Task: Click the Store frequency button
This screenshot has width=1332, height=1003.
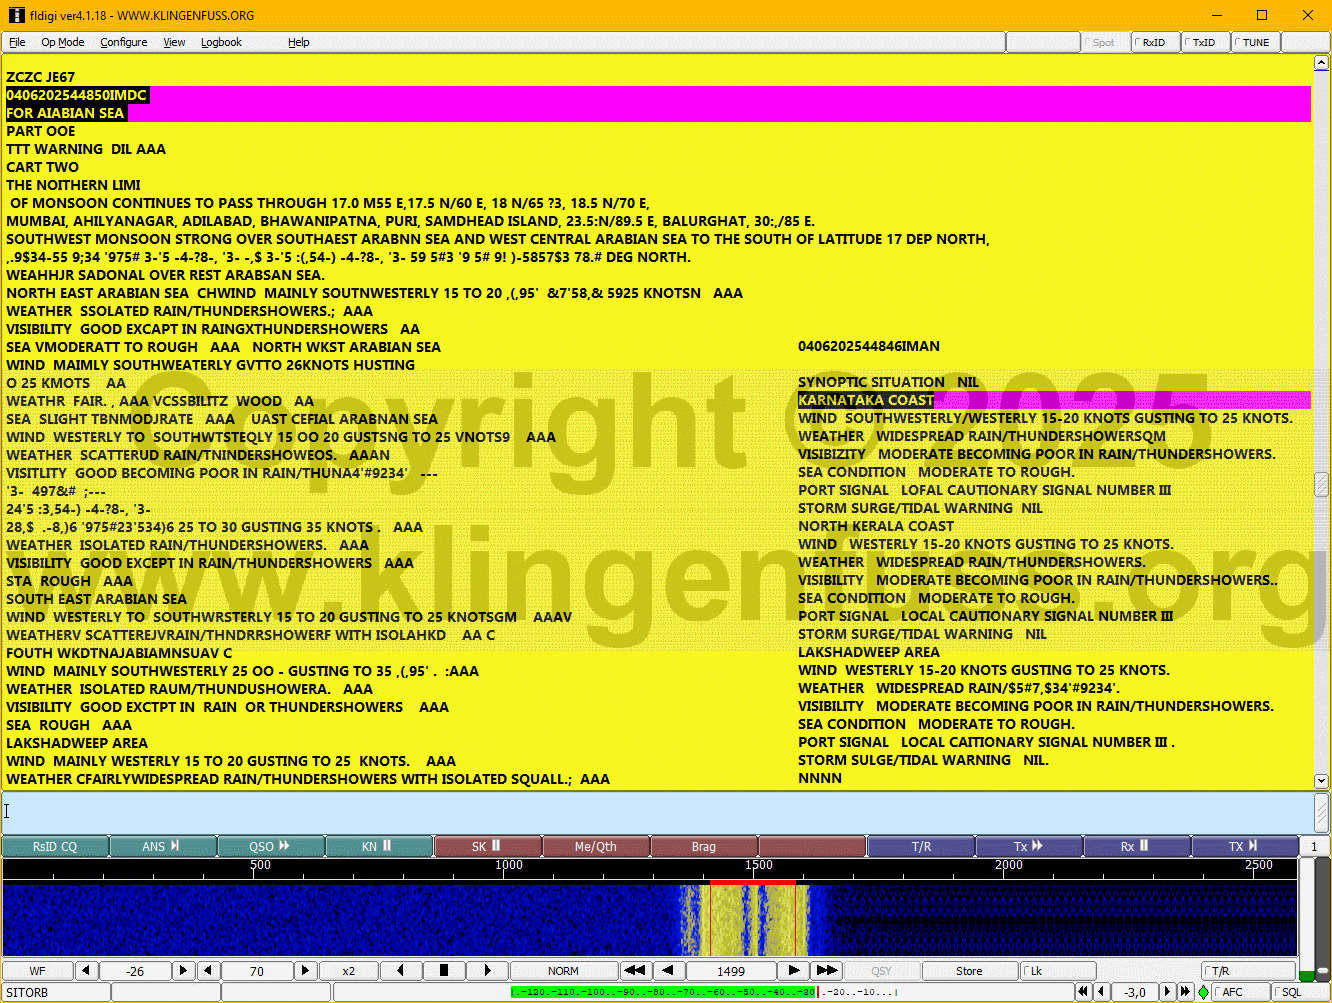Action: (968, 971)
